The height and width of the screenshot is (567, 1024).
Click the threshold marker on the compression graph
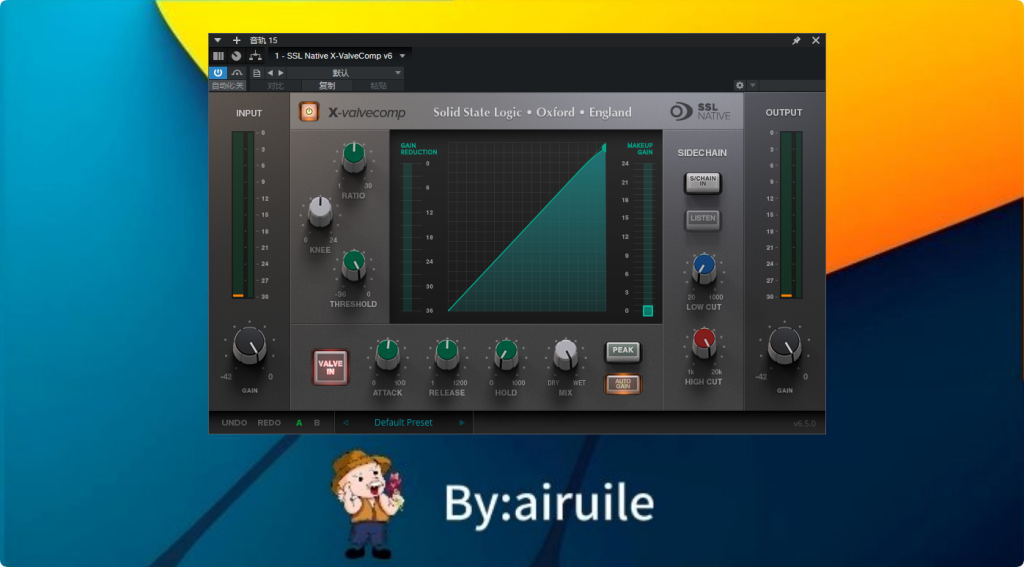click(x=603, y=148)
